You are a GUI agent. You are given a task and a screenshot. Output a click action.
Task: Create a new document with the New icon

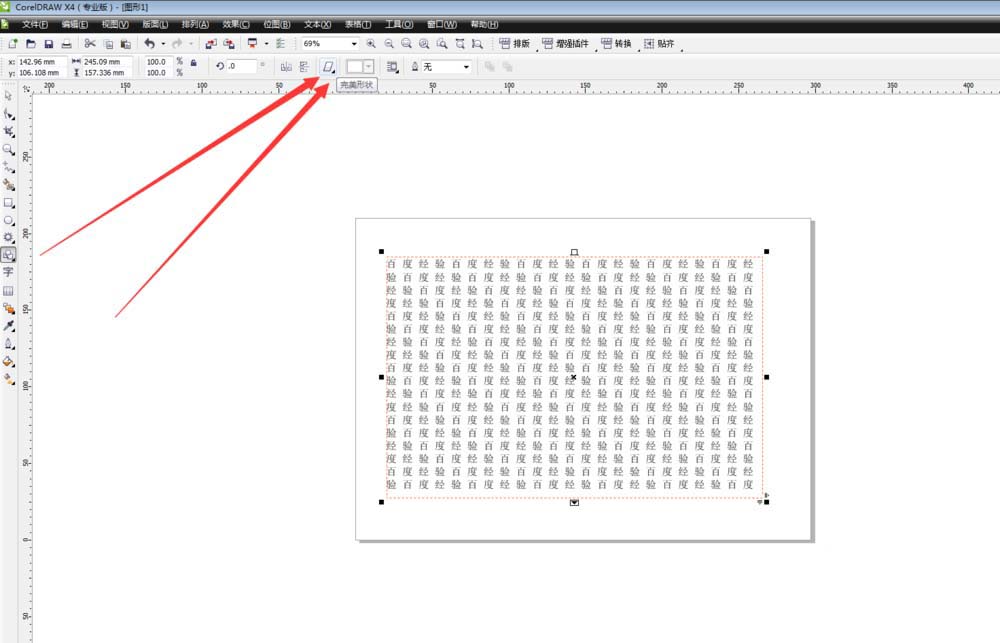(x=13, y=43)
